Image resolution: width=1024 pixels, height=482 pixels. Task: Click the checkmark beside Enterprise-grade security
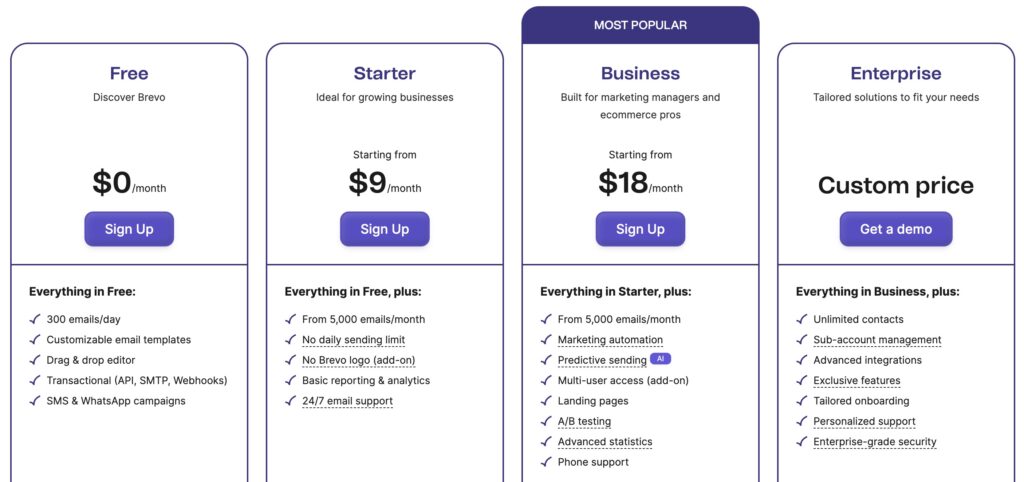(x=801, y=442)
